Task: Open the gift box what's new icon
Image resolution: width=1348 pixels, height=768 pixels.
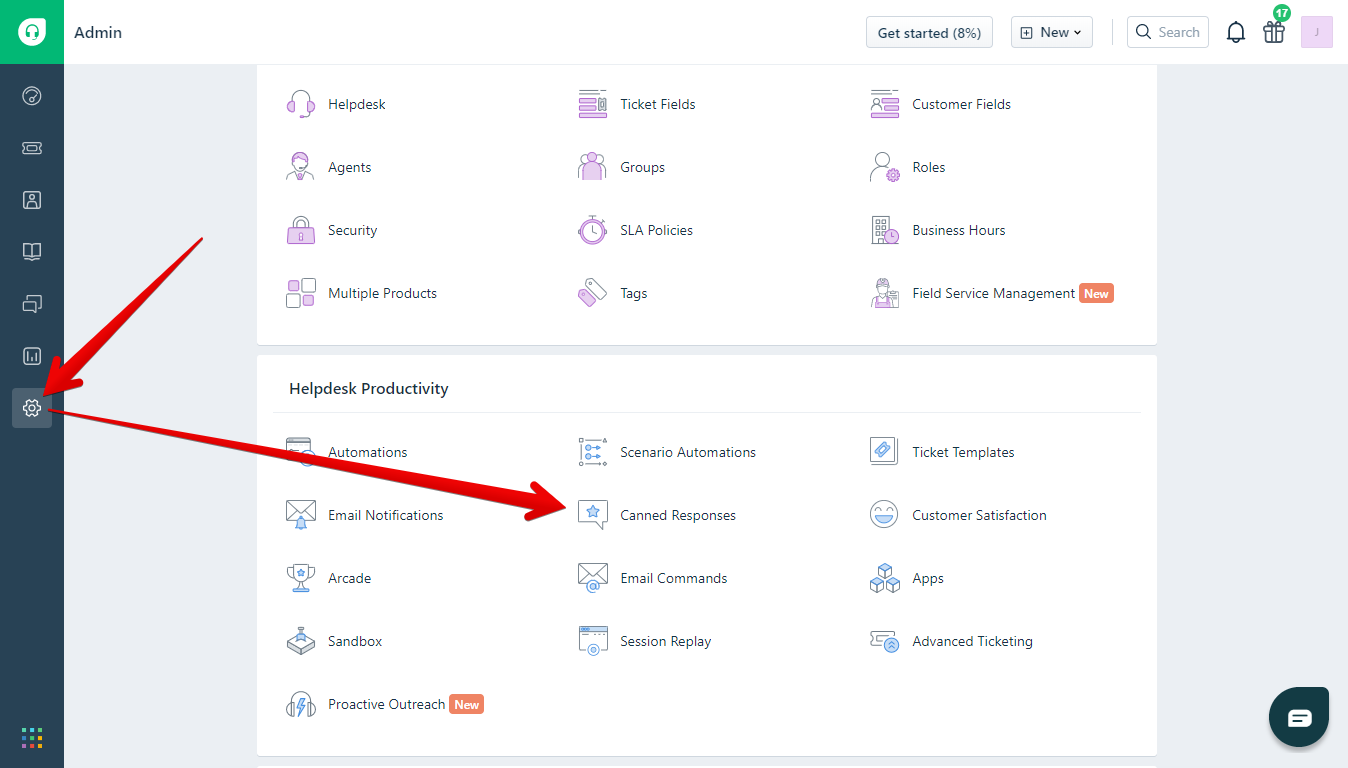Action: tap(1274, 32)
